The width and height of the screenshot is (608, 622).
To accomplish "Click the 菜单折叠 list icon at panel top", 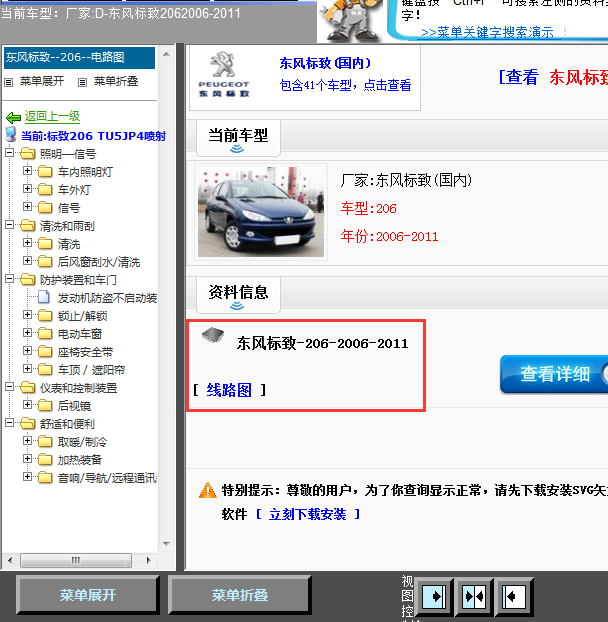I will (x=82, y=82).
